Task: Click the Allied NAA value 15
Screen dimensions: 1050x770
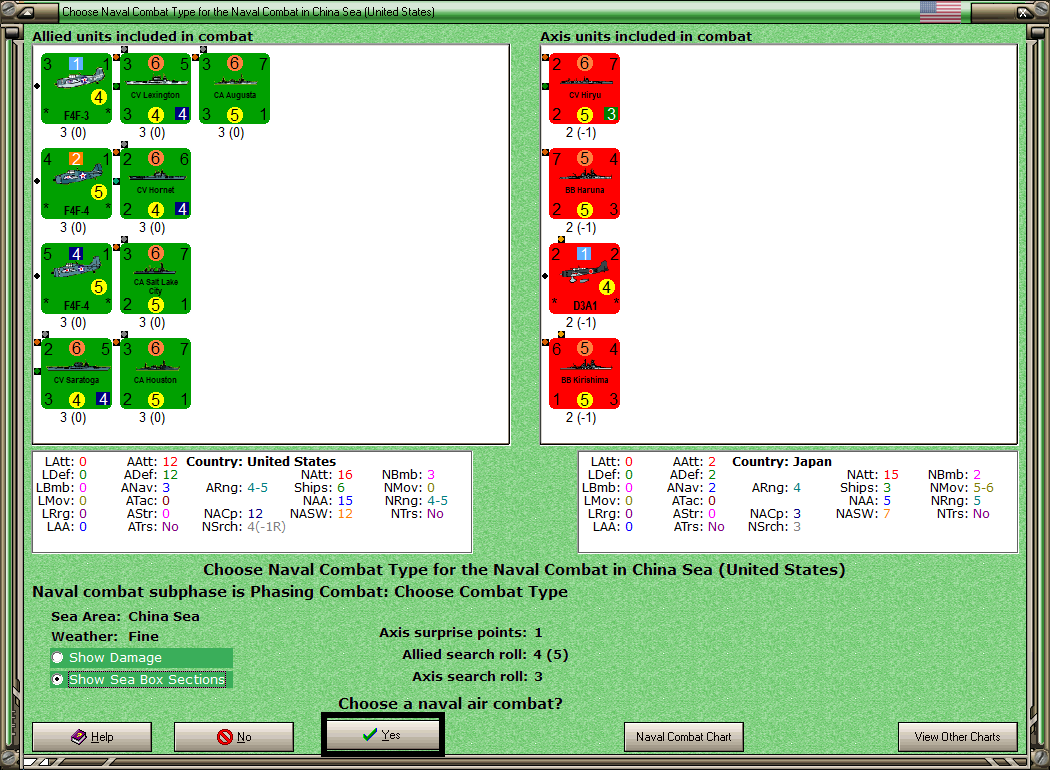Action: 345,501
